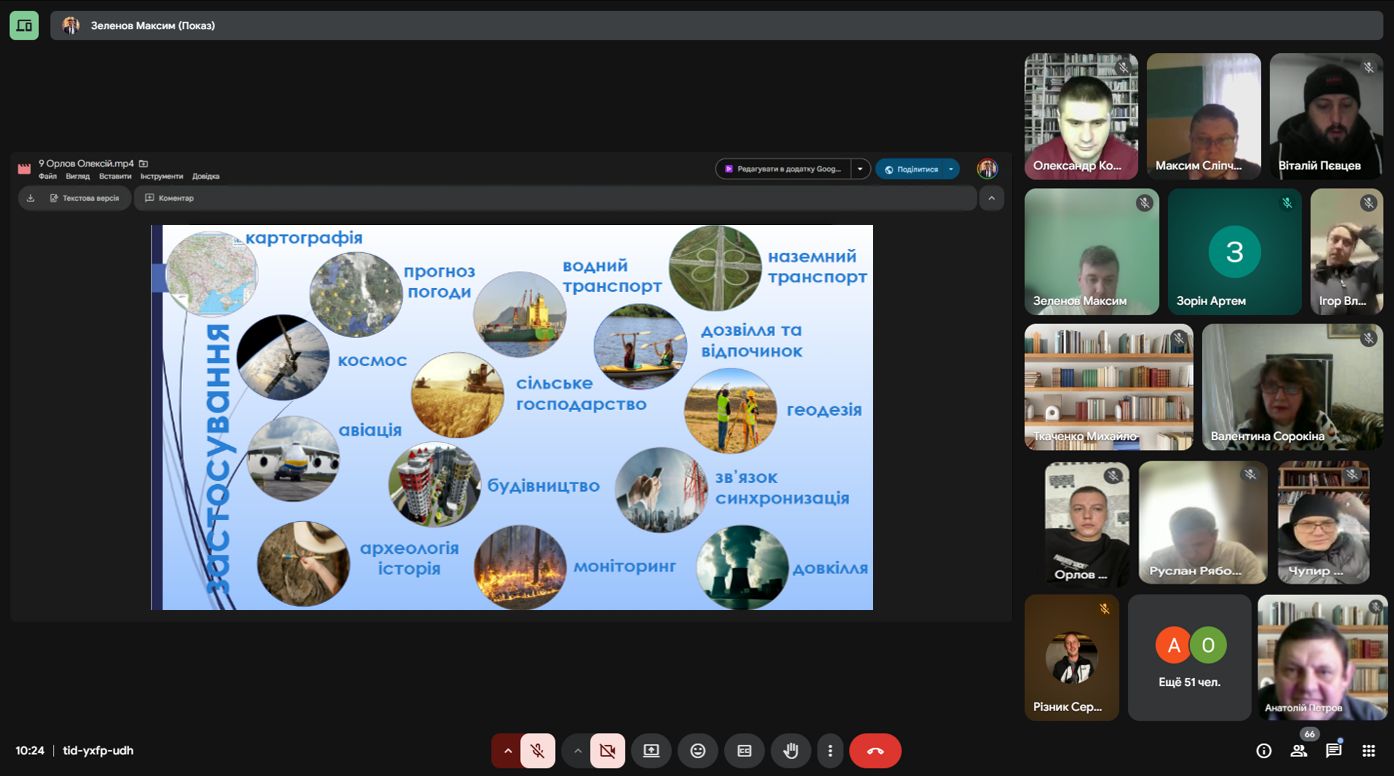Viewport: 1394px width, 776px height.
Task: Unmute the microphone in the call bar
Action: [537, 751]
